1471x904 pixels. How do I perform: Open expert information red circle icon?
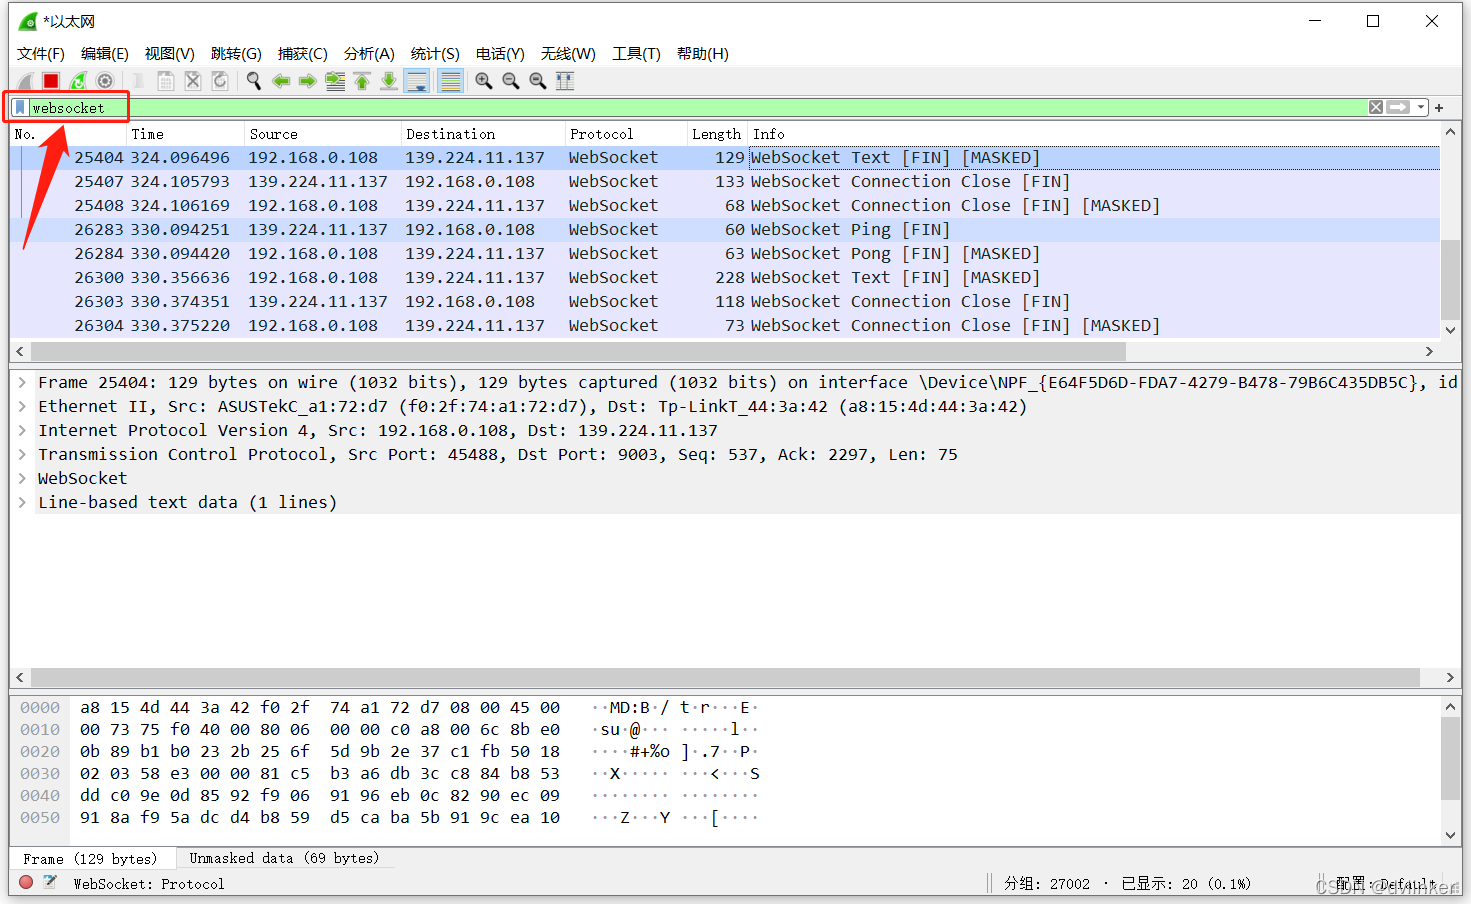pyautogui.click(x=26, y=882)
